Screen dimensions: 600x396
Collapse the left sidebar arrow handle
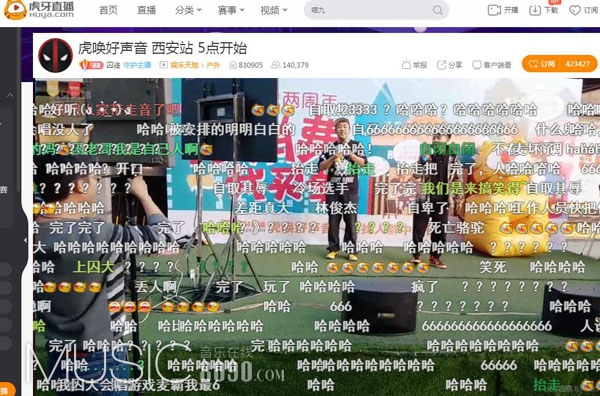[25, 240]
